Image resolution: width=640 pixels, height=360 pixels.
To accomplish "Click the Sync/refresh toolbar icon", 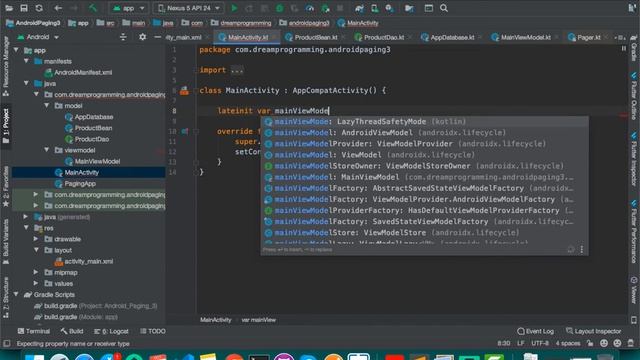I will tap(39, 8).
